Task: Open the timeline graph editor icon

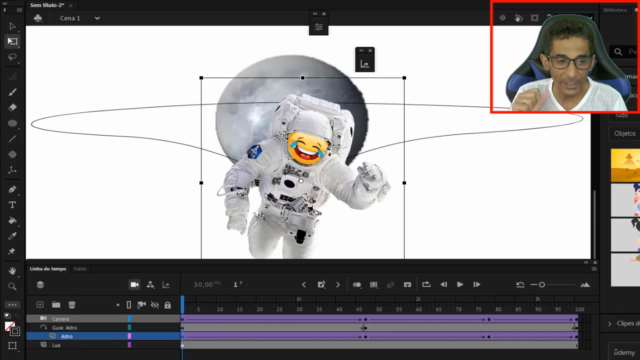Action: coord(166,284)
